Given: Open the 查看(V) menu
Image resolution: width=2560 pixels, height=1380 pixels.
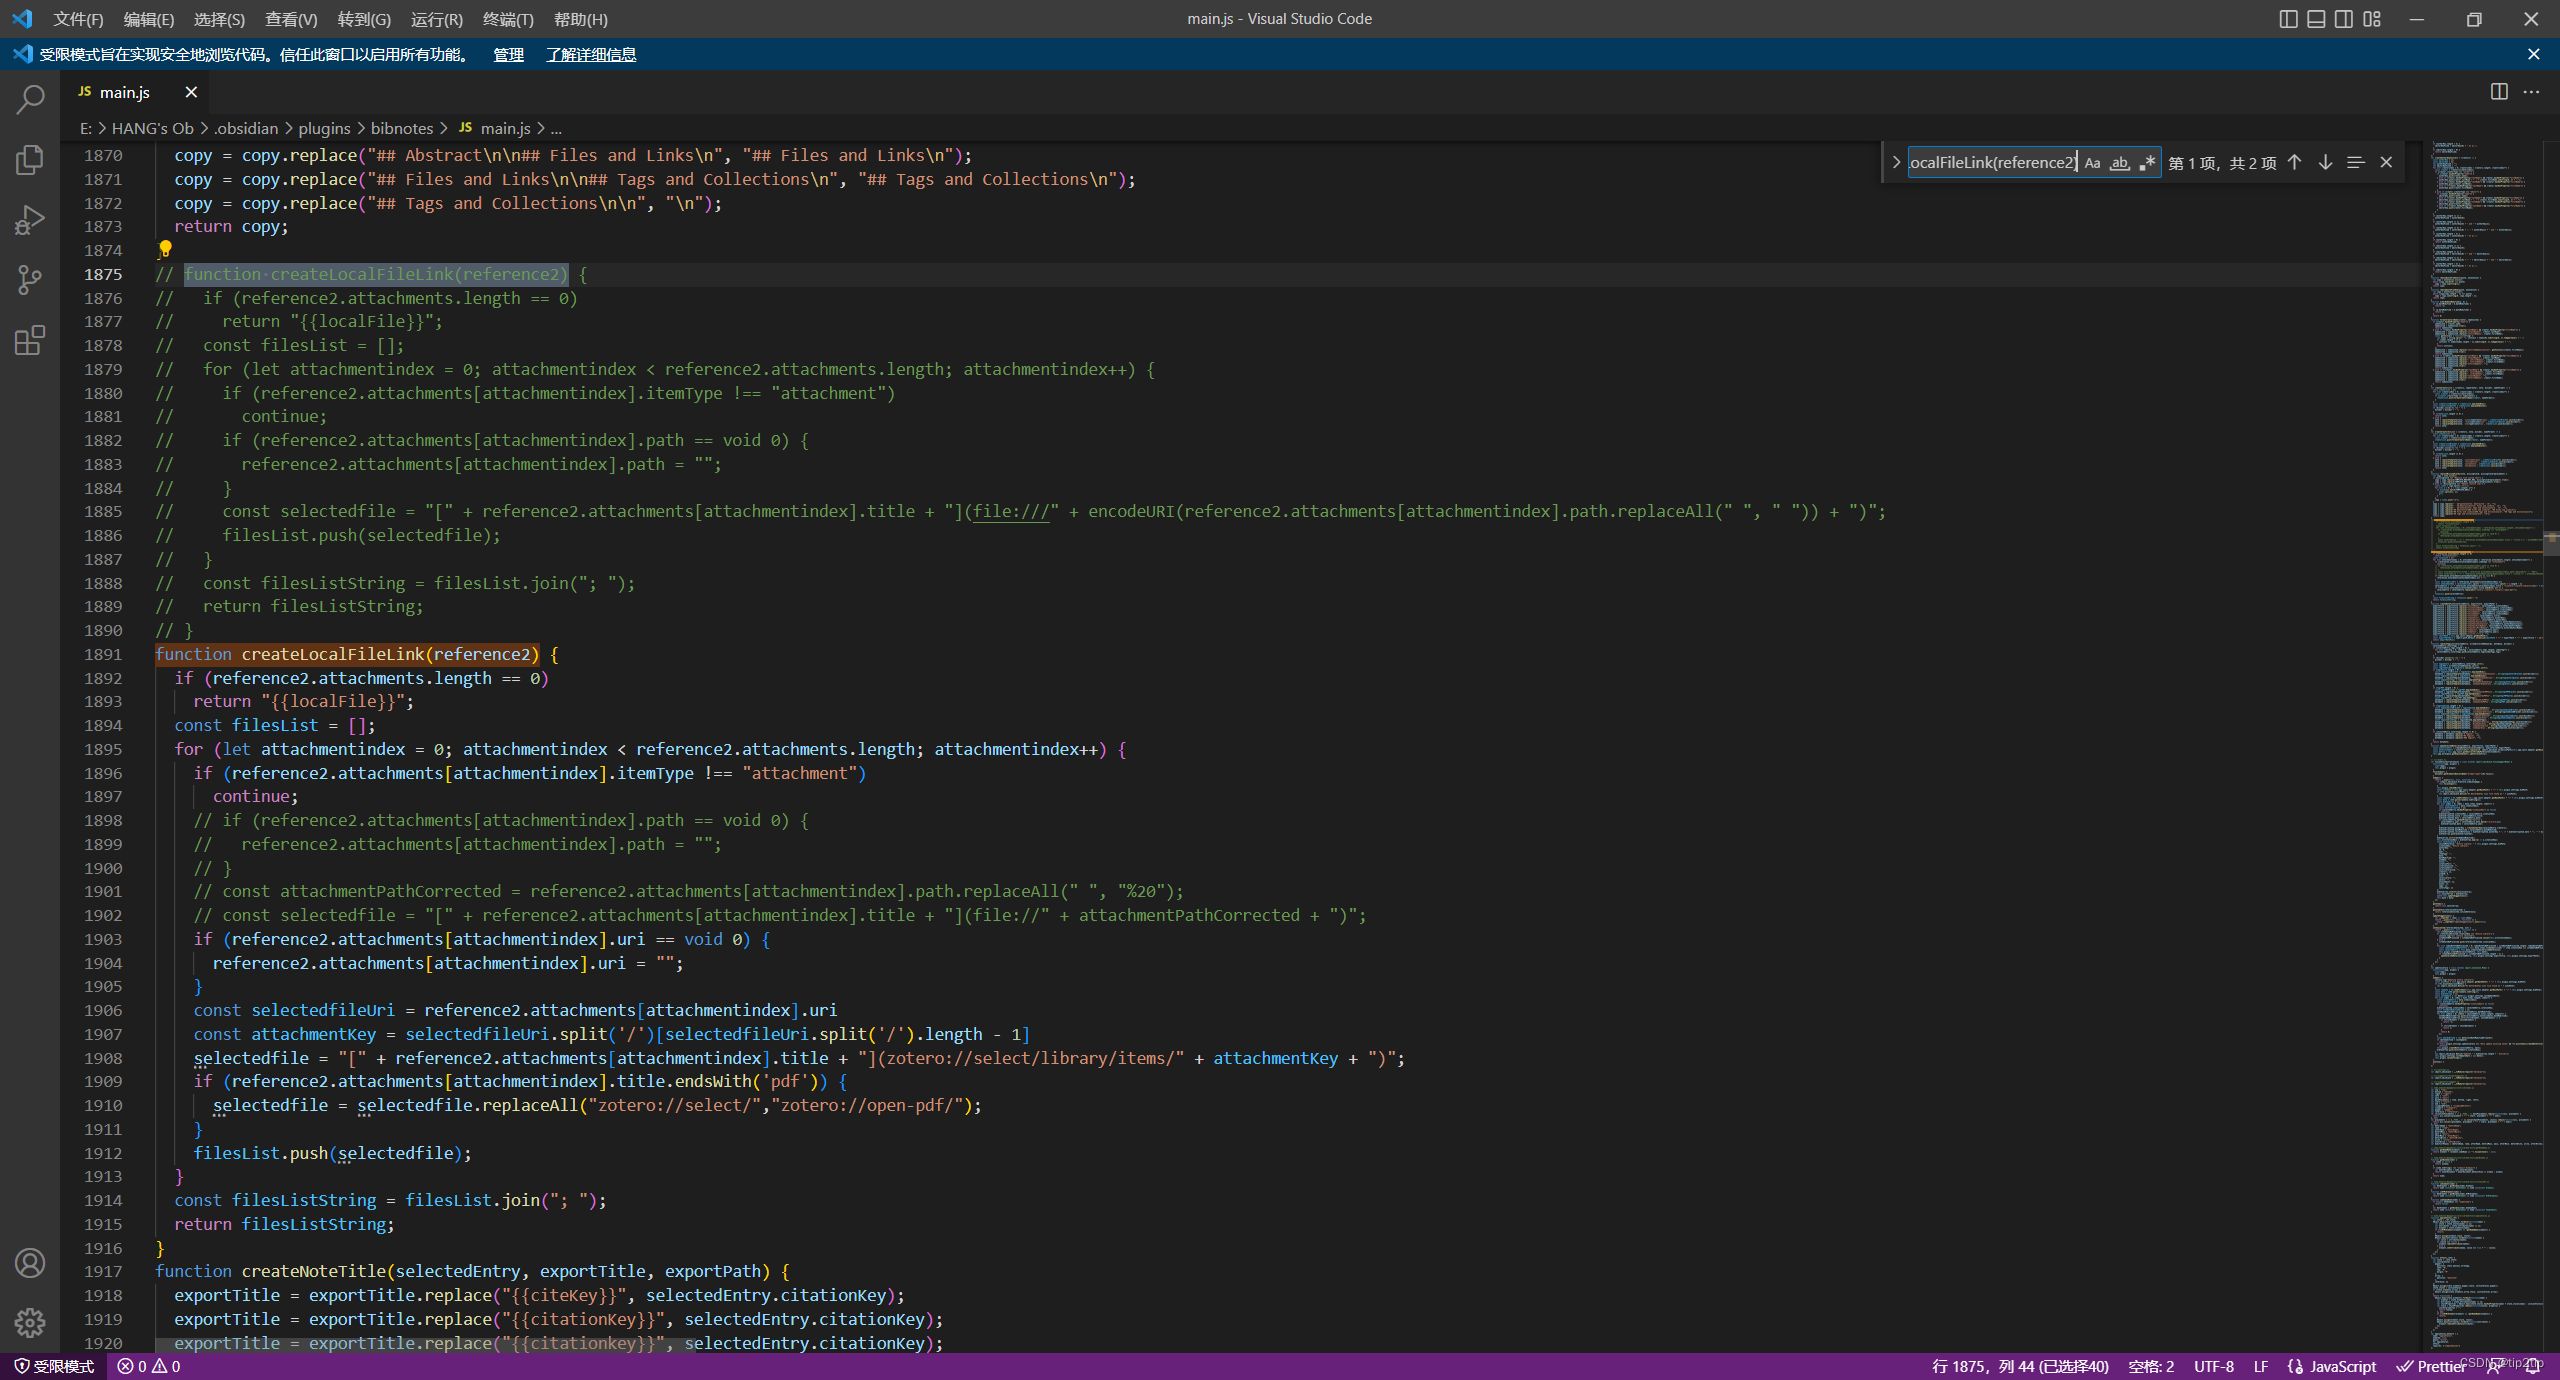Looking at the screenshot, I should click(291, 19).
